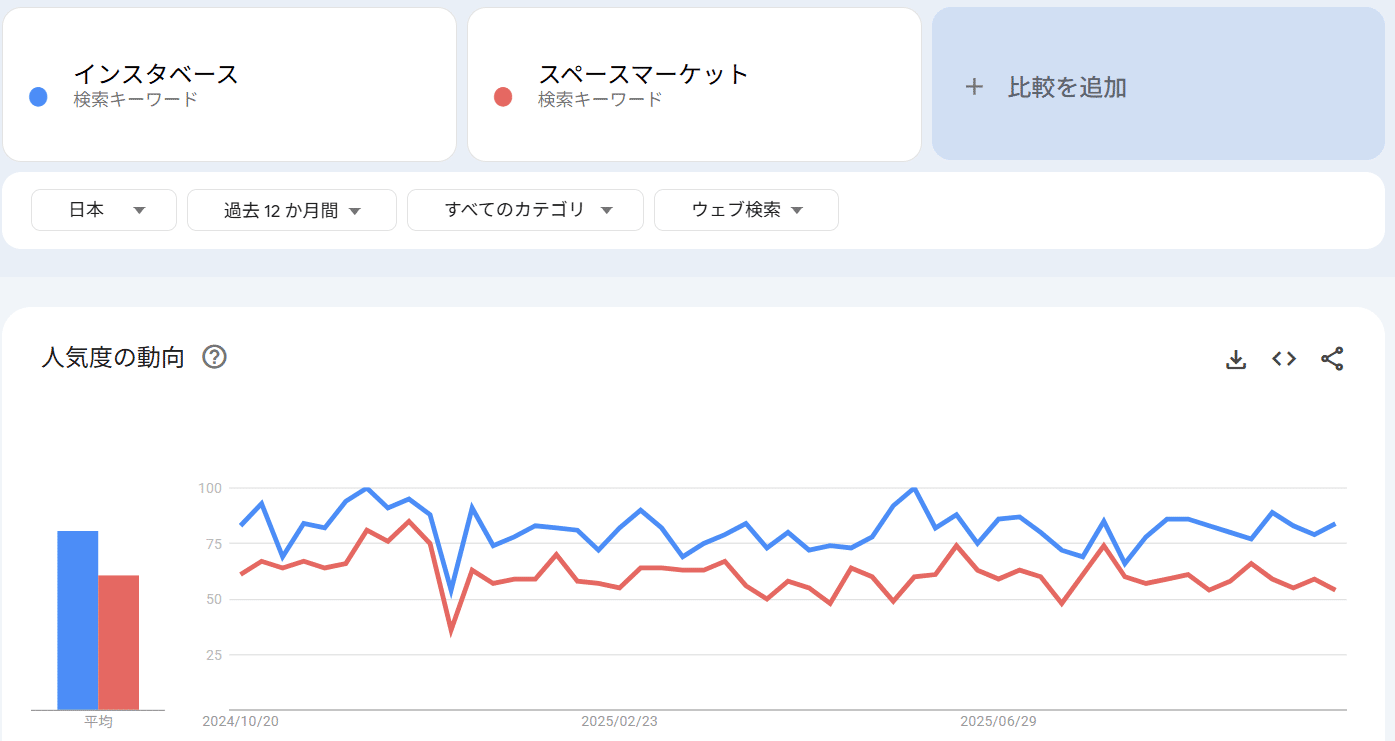Click the 人気度の動向 heading
This screenshot has height=741, width=1395.
pos(113,357)
